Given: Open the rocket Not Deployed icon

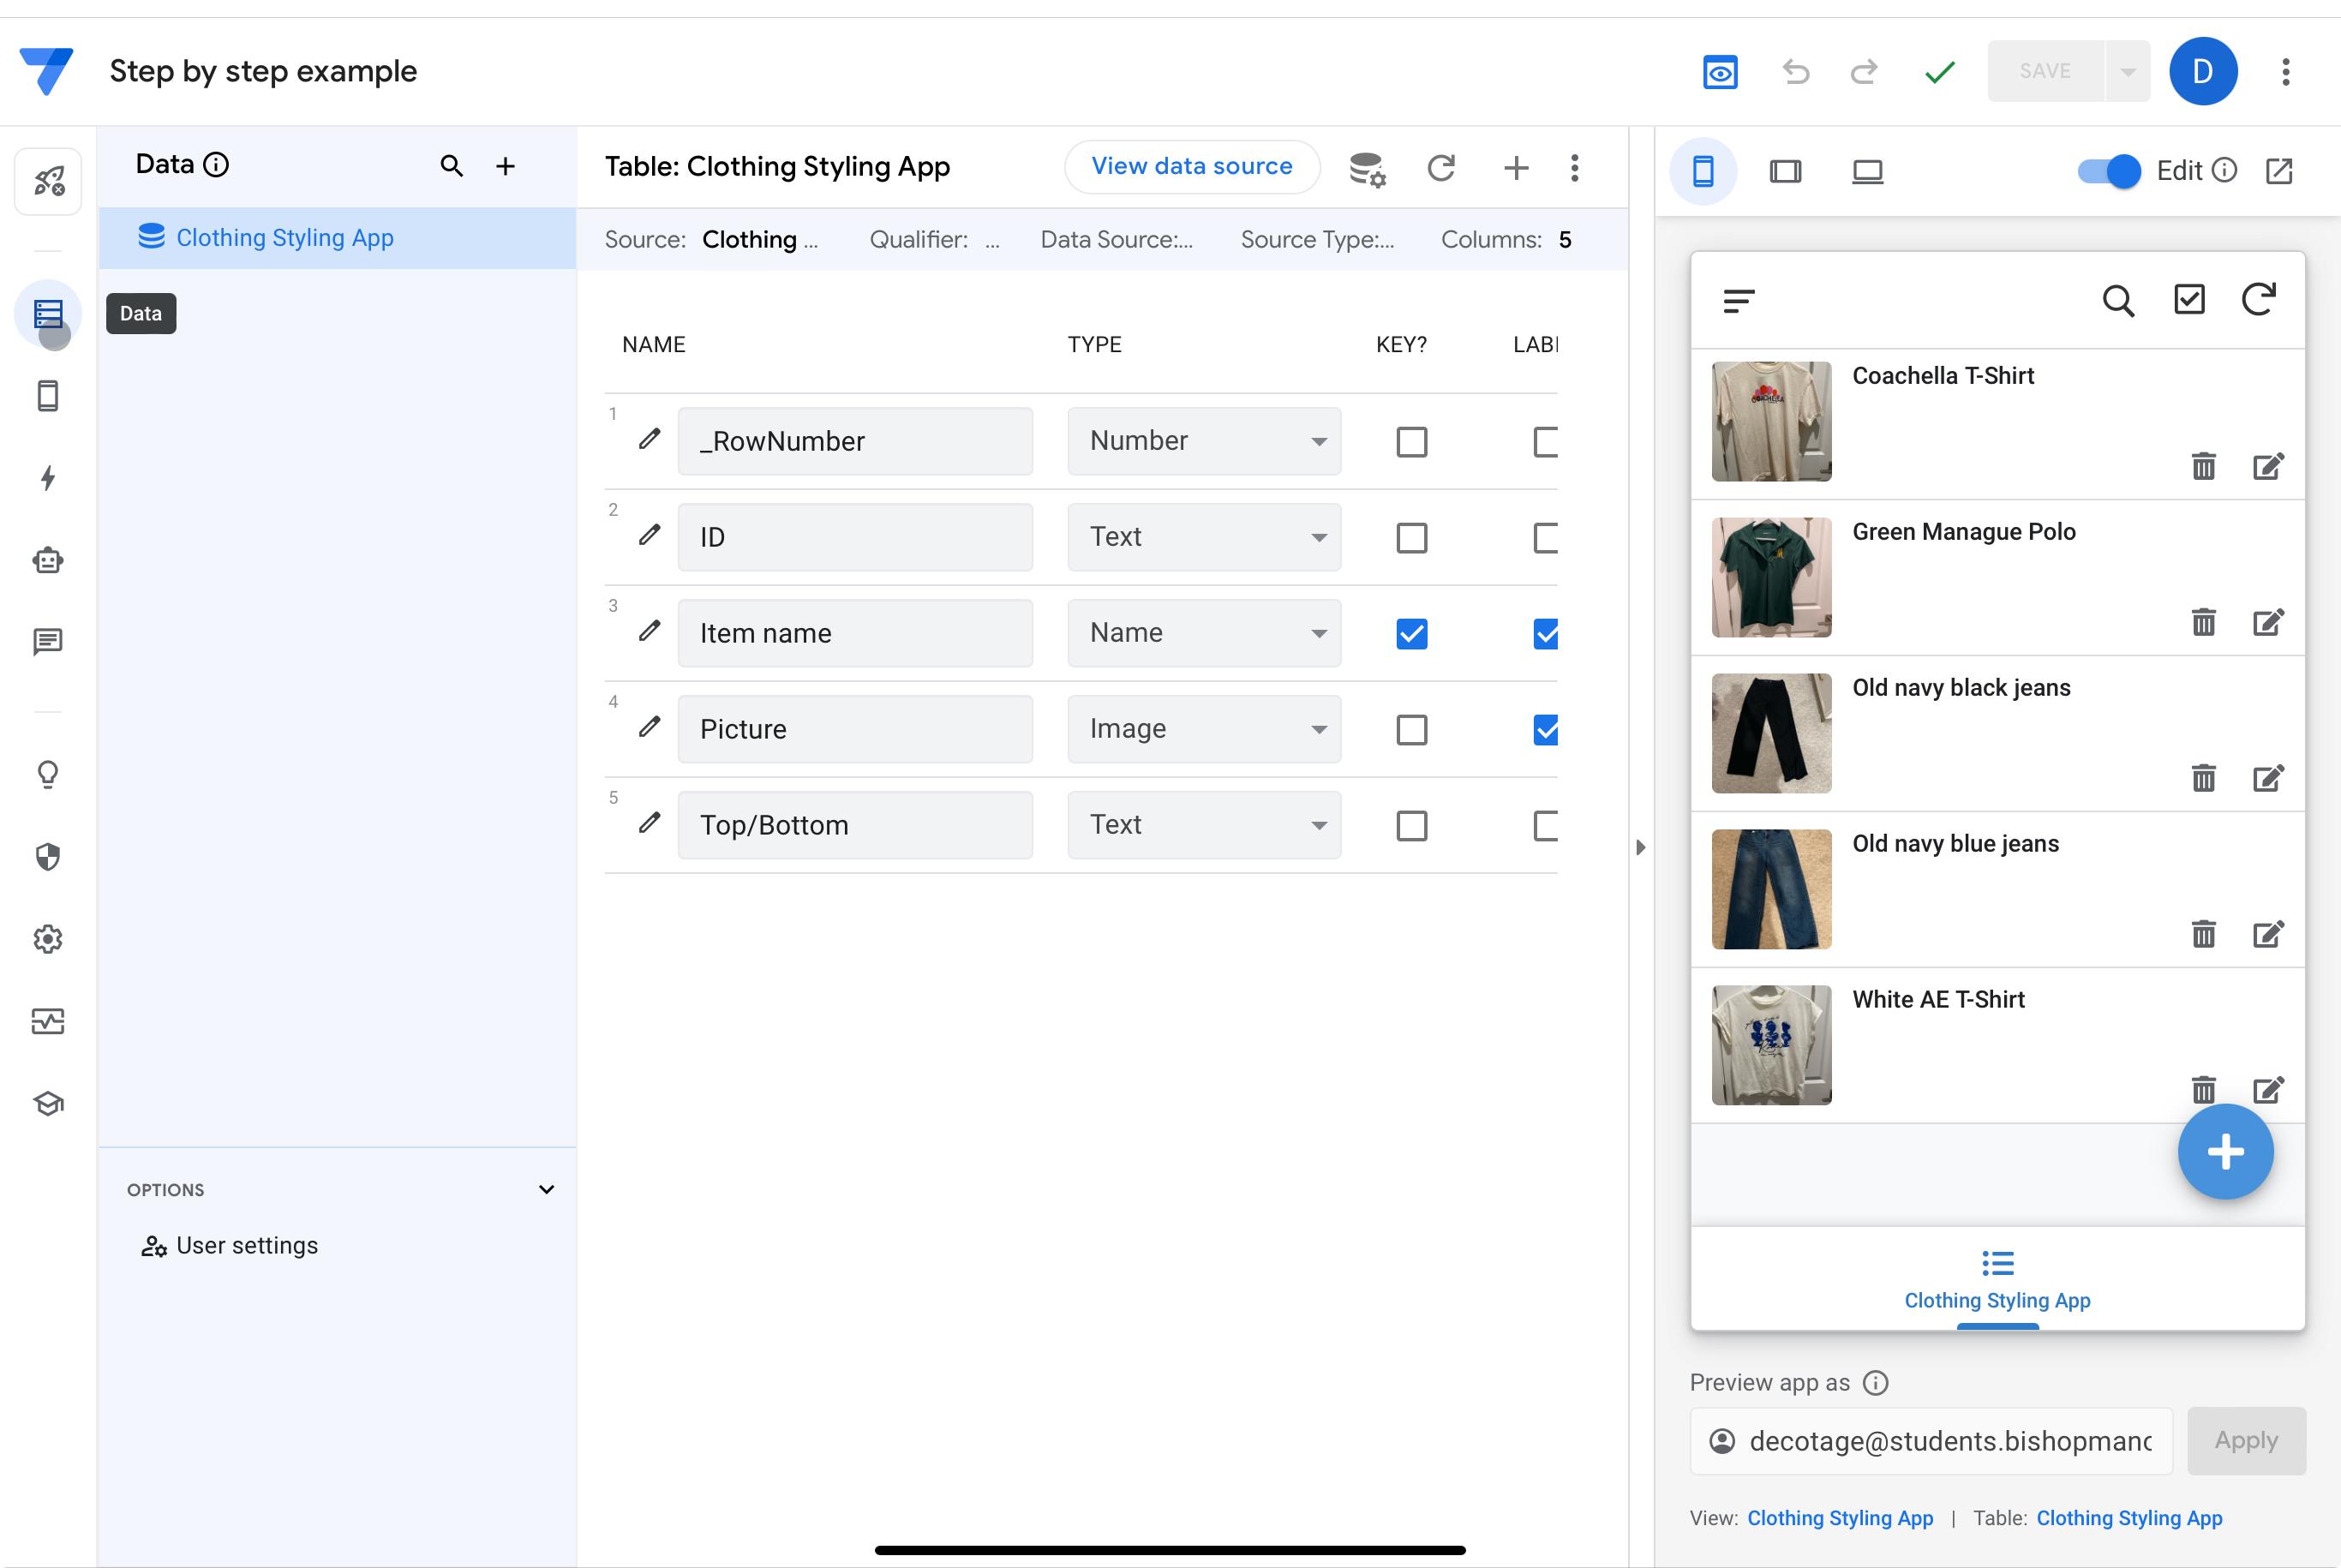Looking at the screenshot, I should (48, 181).
